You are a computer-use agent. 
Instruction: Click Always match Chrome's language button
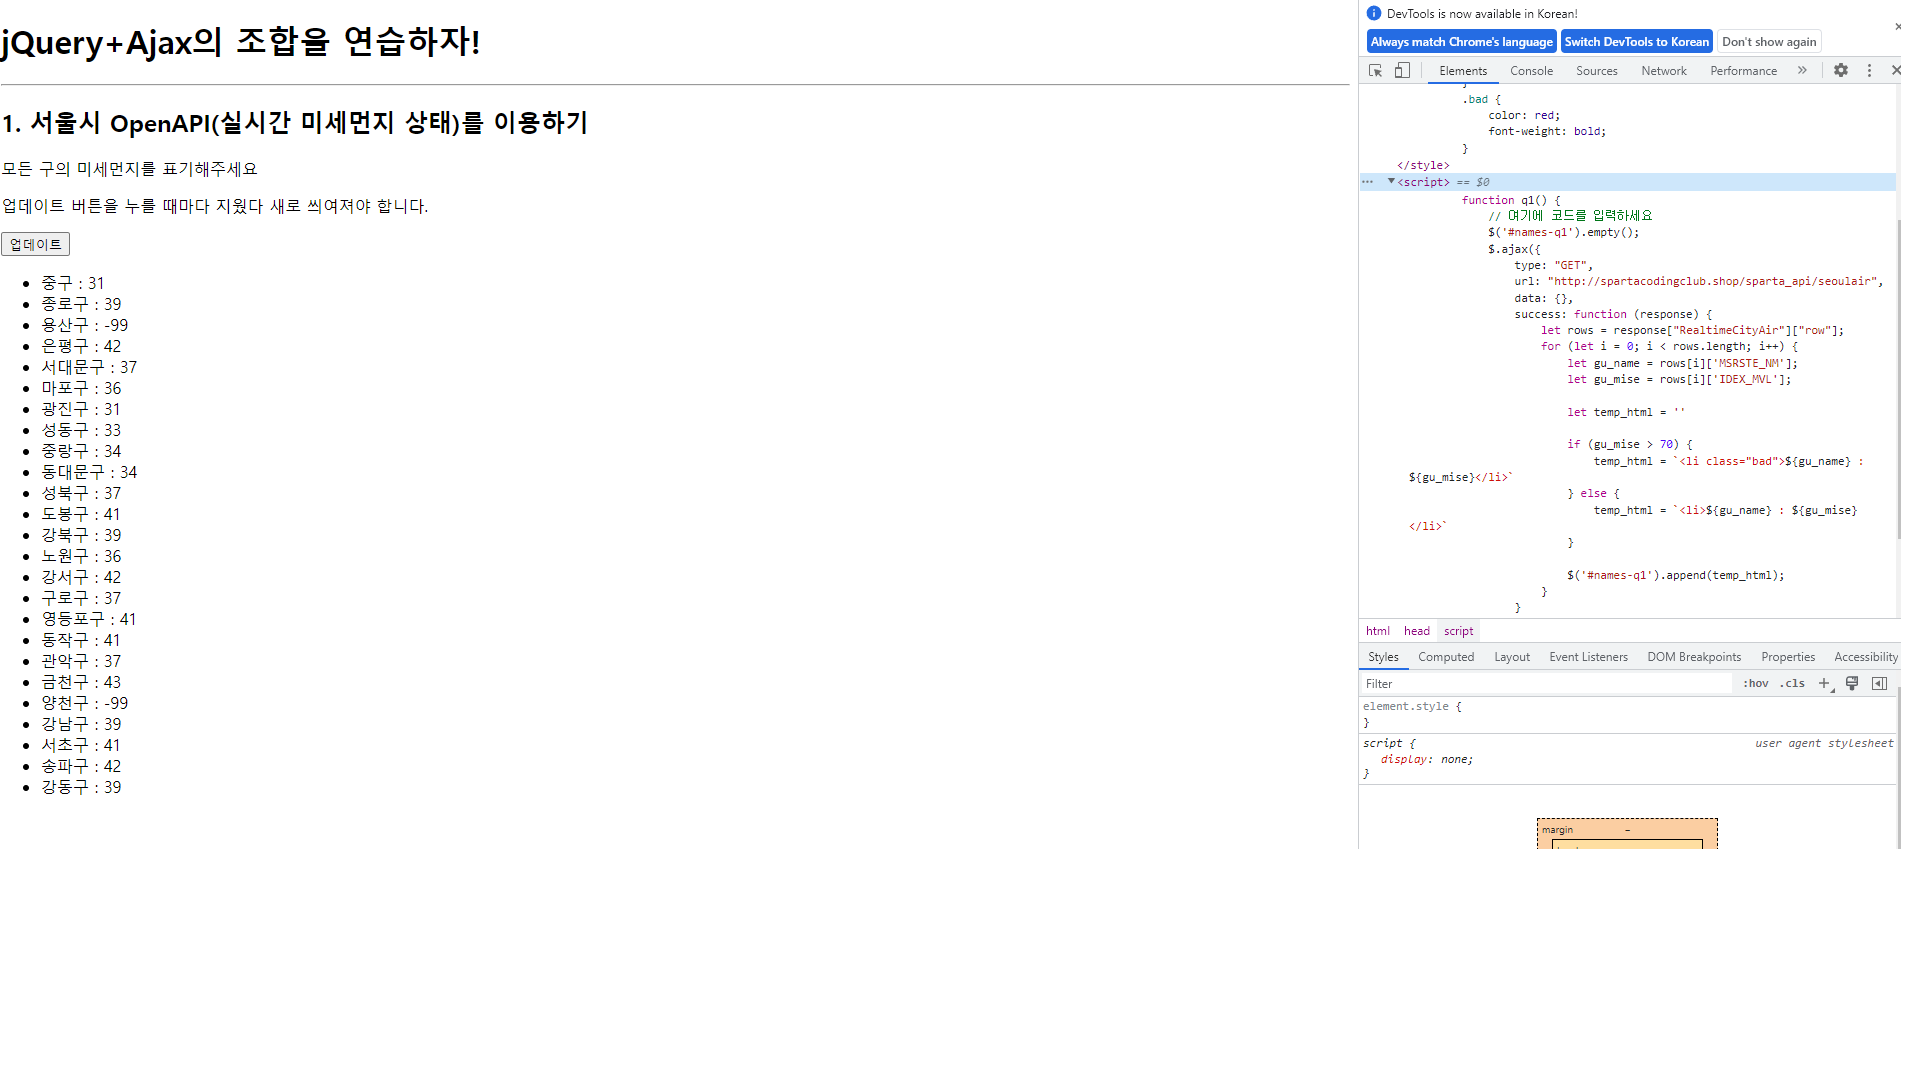click(x=1461, y=42)
